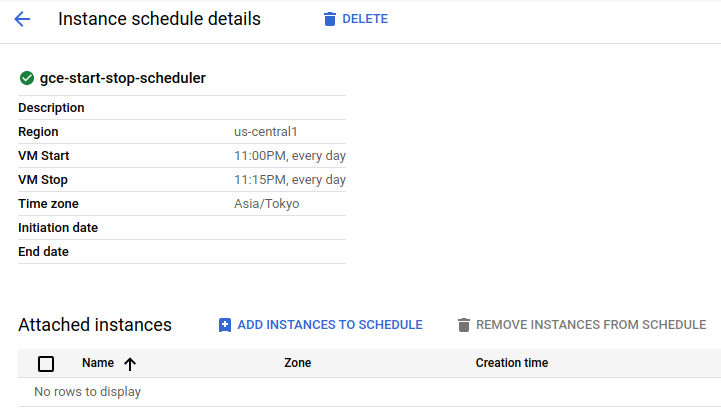
Task: Sort table by Creation time column
Action: 512,363
